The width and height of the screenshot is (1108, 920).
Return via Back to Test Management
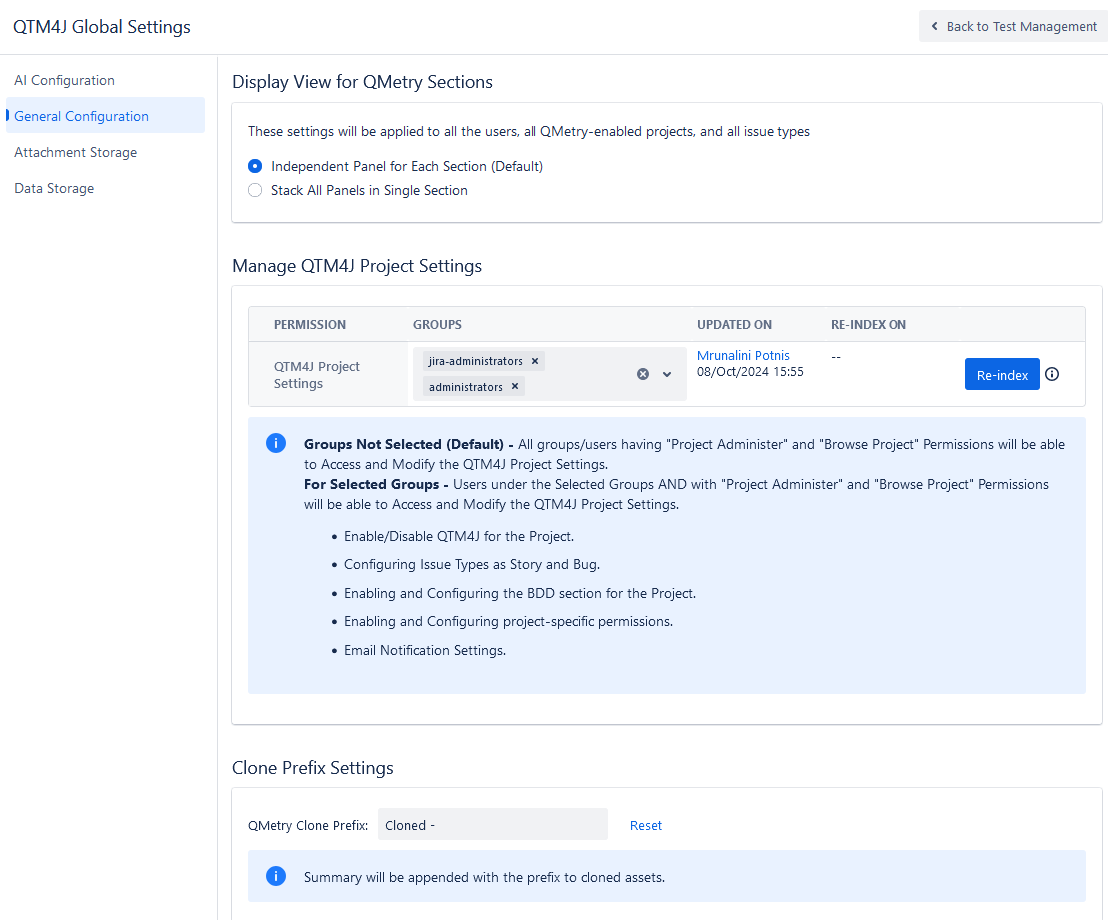pos(1012,26)
